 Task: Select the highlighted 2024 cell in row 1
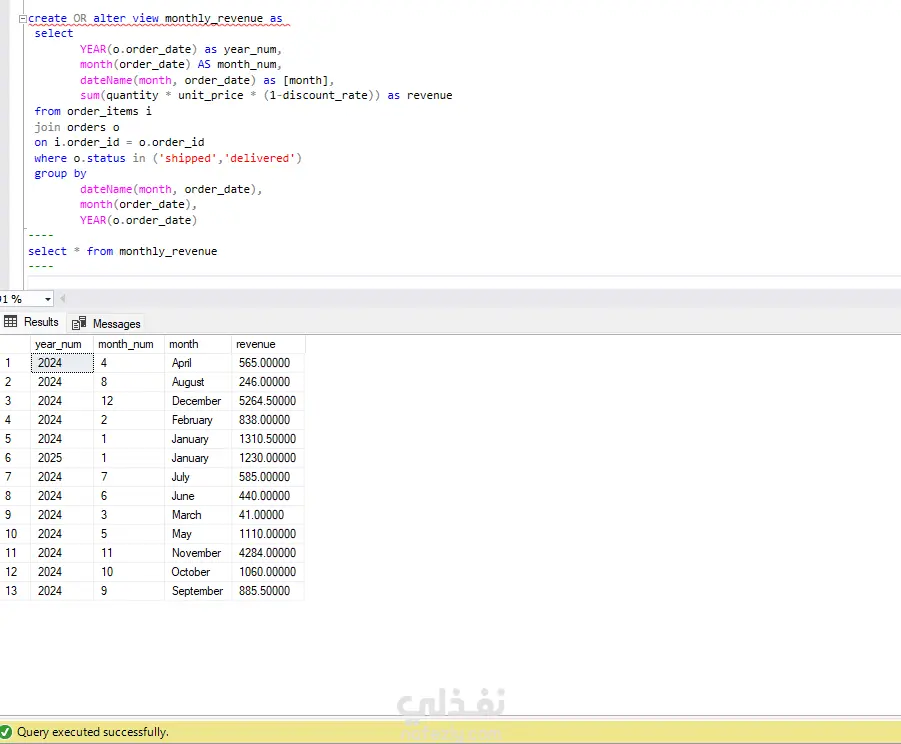(x=62, y=363)
